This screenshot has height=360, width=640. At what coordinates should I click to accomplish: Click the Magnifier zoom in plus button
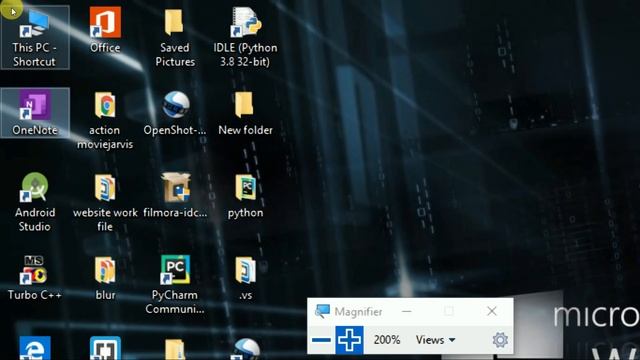click(349, 340)
